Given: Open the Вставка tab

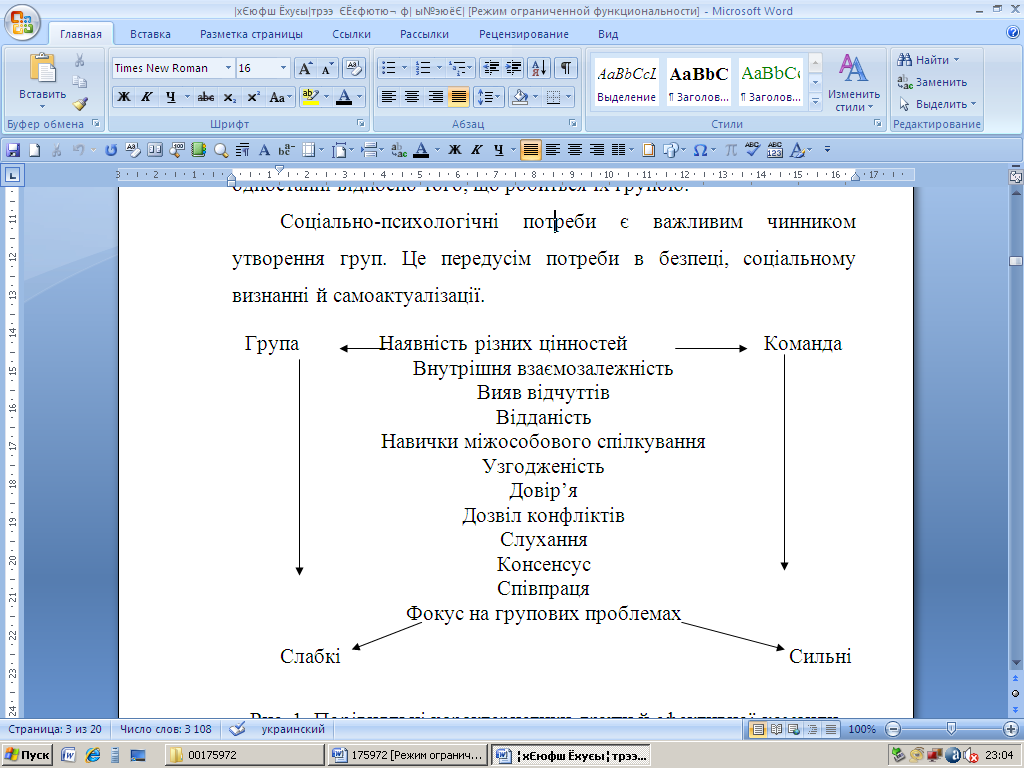Looking at the screenshot, I should 150,34.
